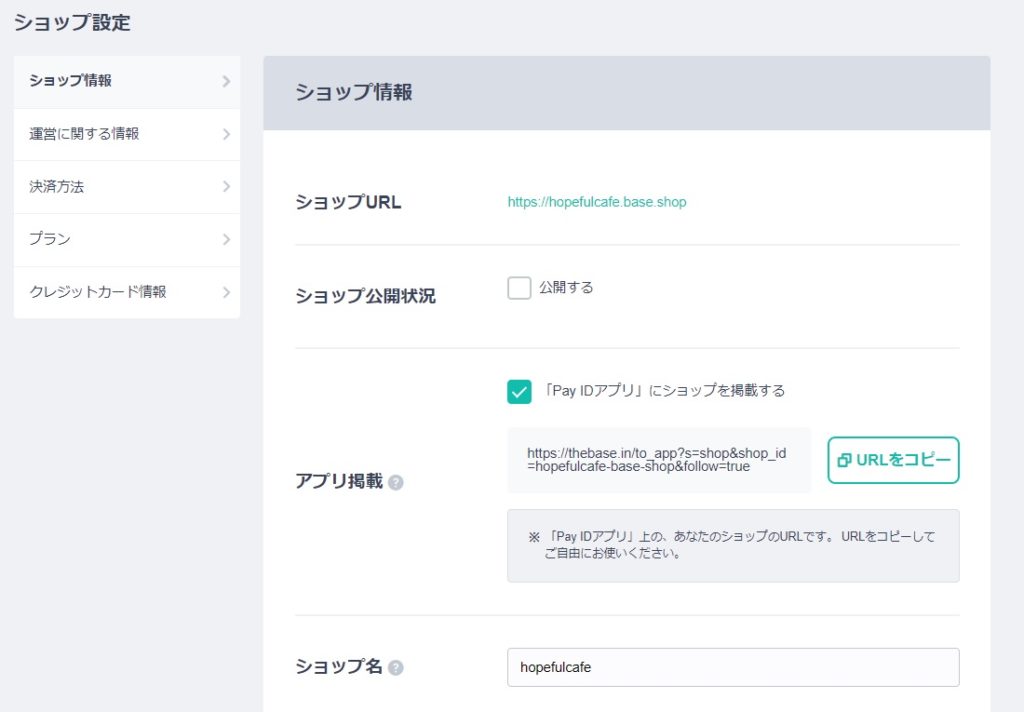Open the プラン section
This screenshot has width=1024, height=712.
tap(50, 240)
